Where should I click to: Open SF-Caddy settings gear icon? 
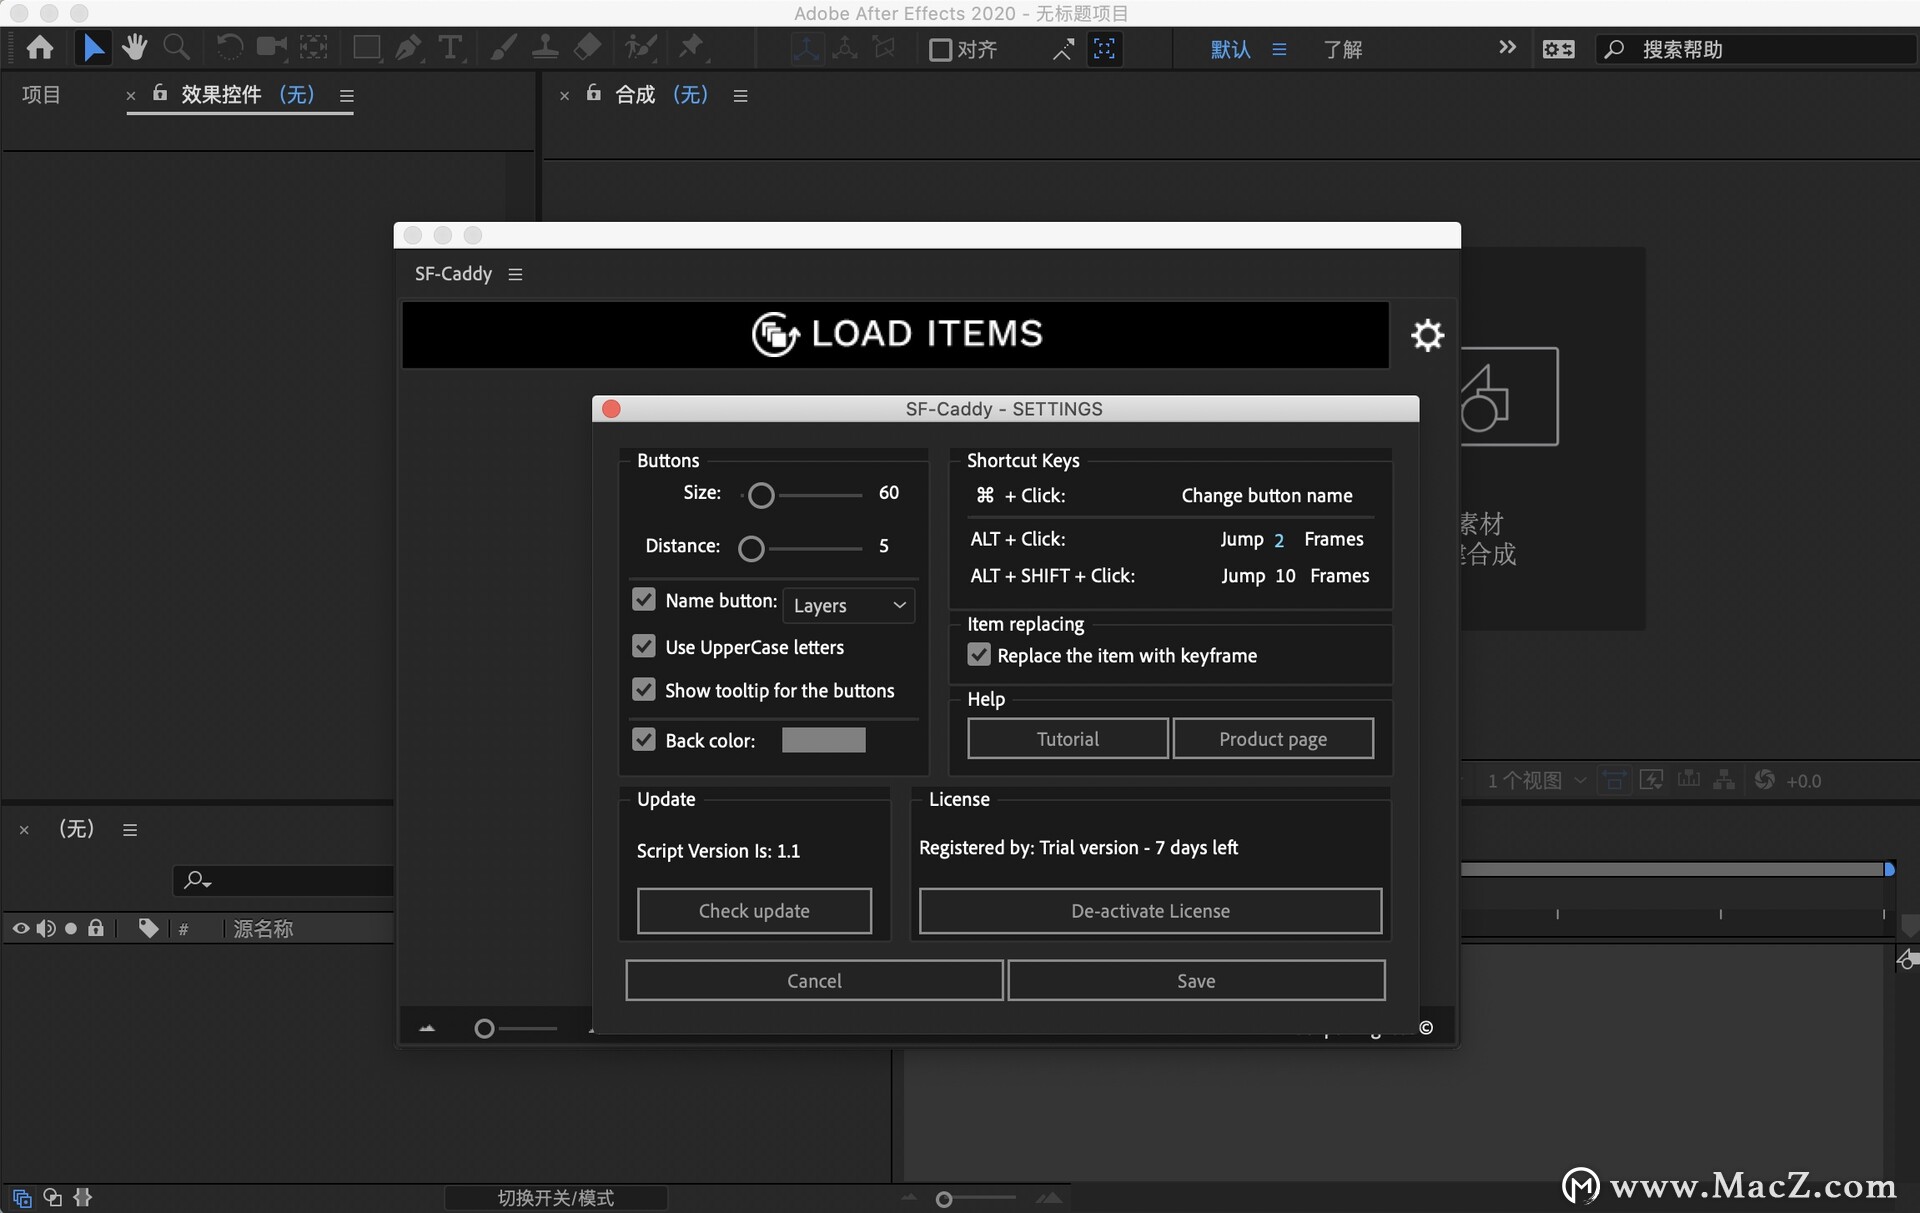pos(1427,335)
